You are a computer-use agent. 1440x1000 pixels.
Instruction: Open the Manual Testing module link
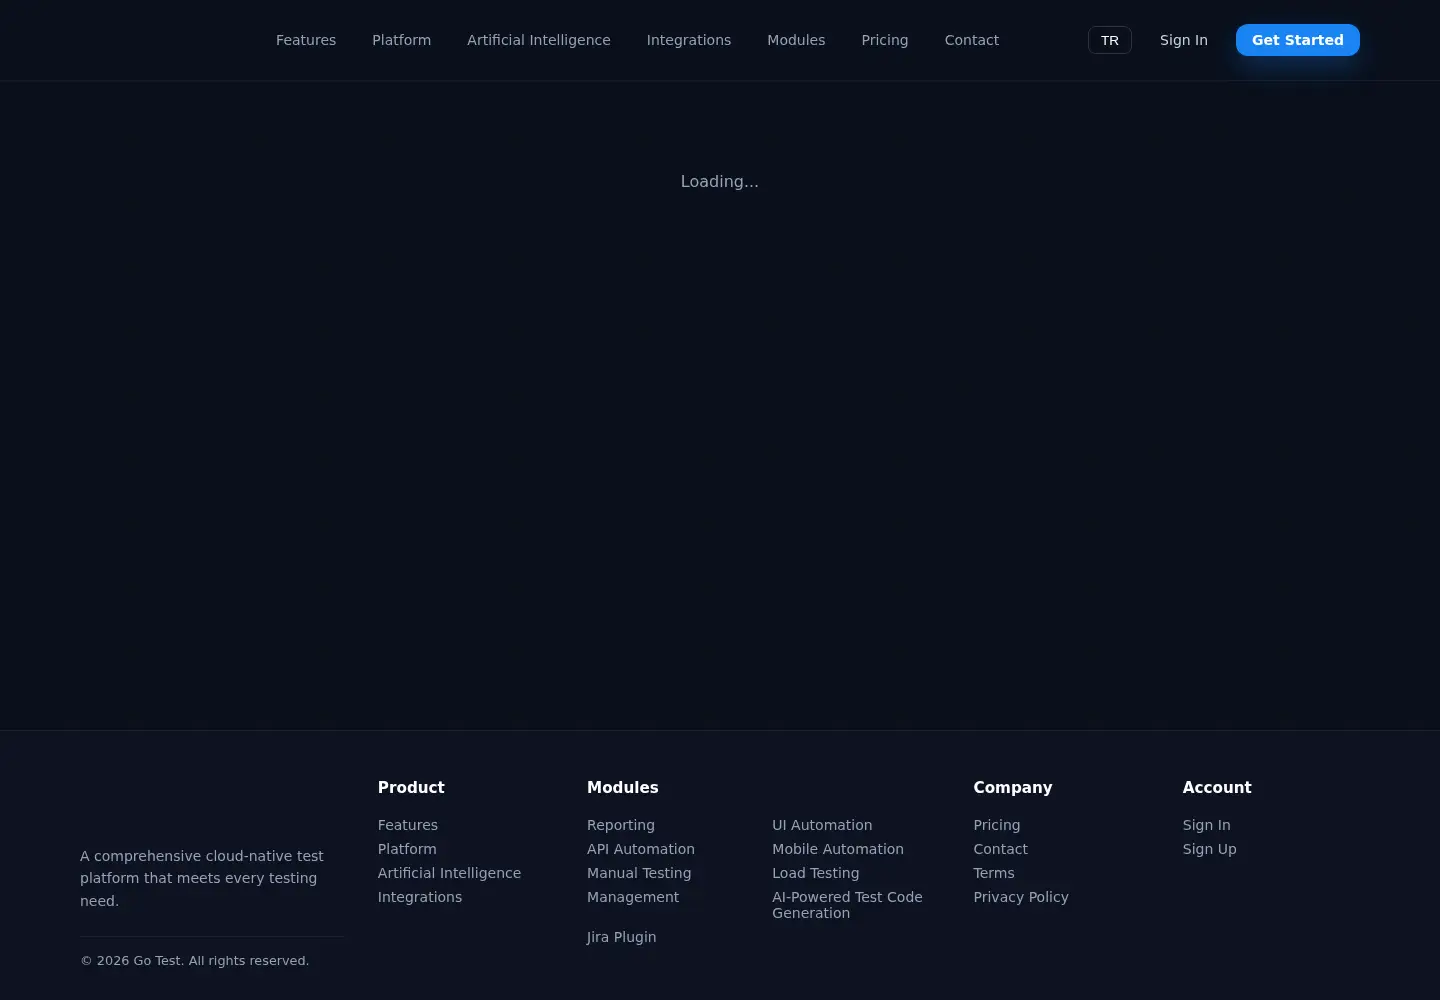coord(639,873)
